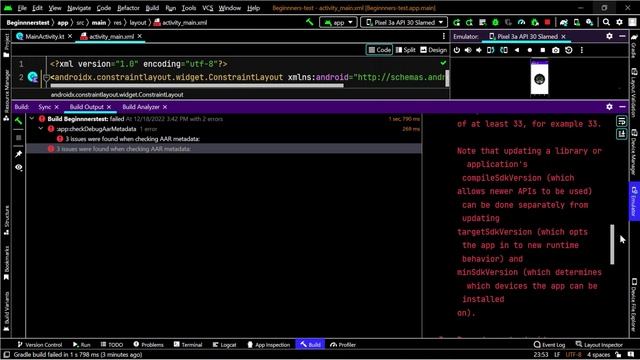
Task: Click the Make Project hammer icon in the top toolbar
Action: 310,22
